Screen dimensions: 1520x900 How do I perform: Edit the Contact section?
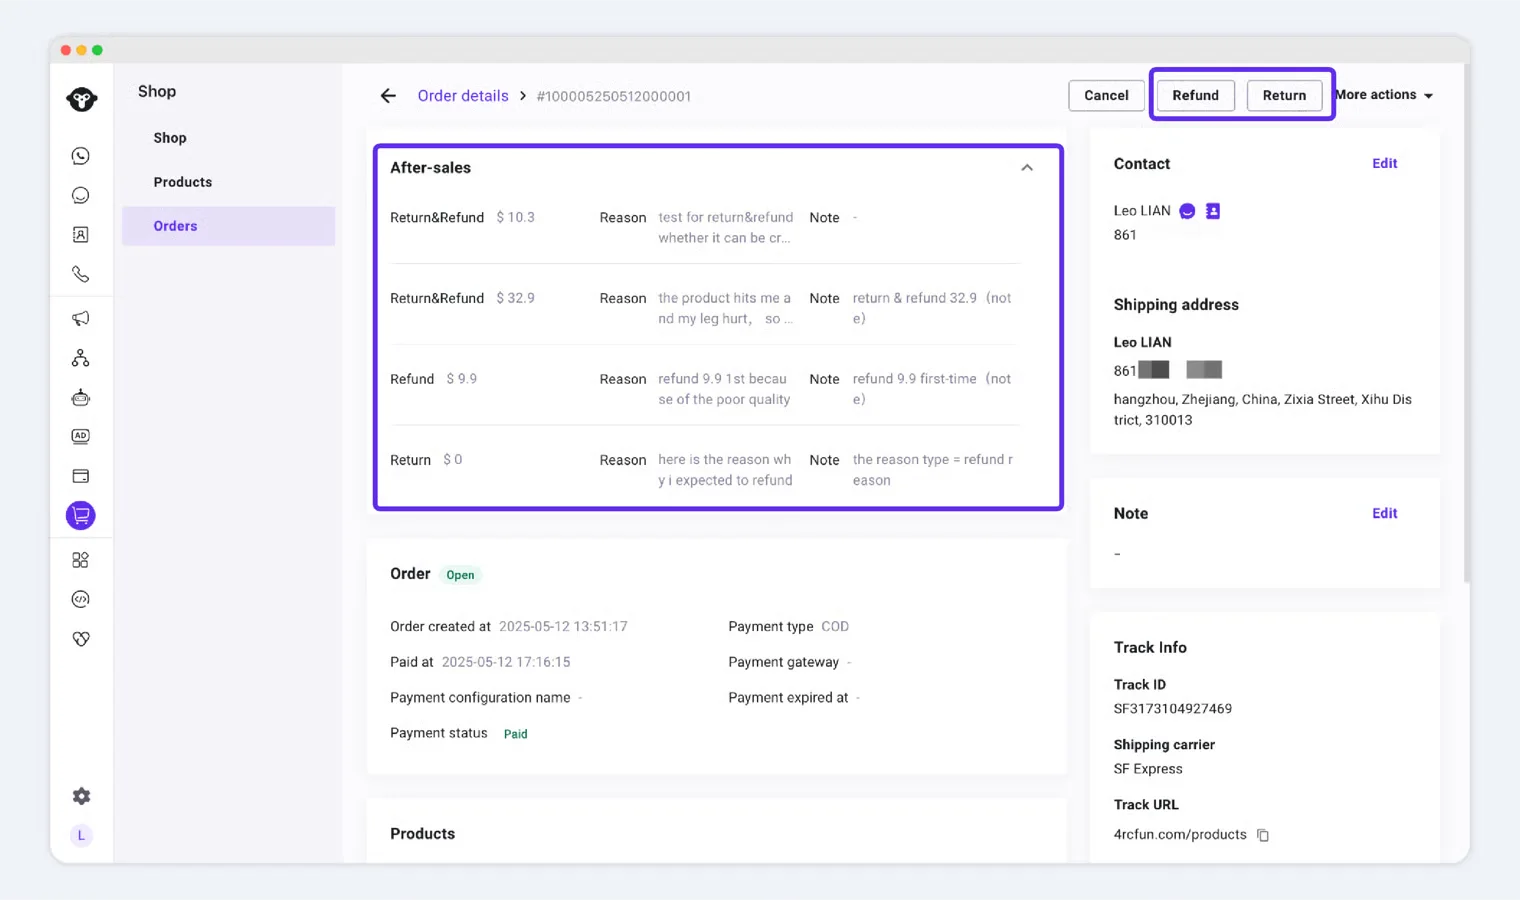(x=1385, y=163)
